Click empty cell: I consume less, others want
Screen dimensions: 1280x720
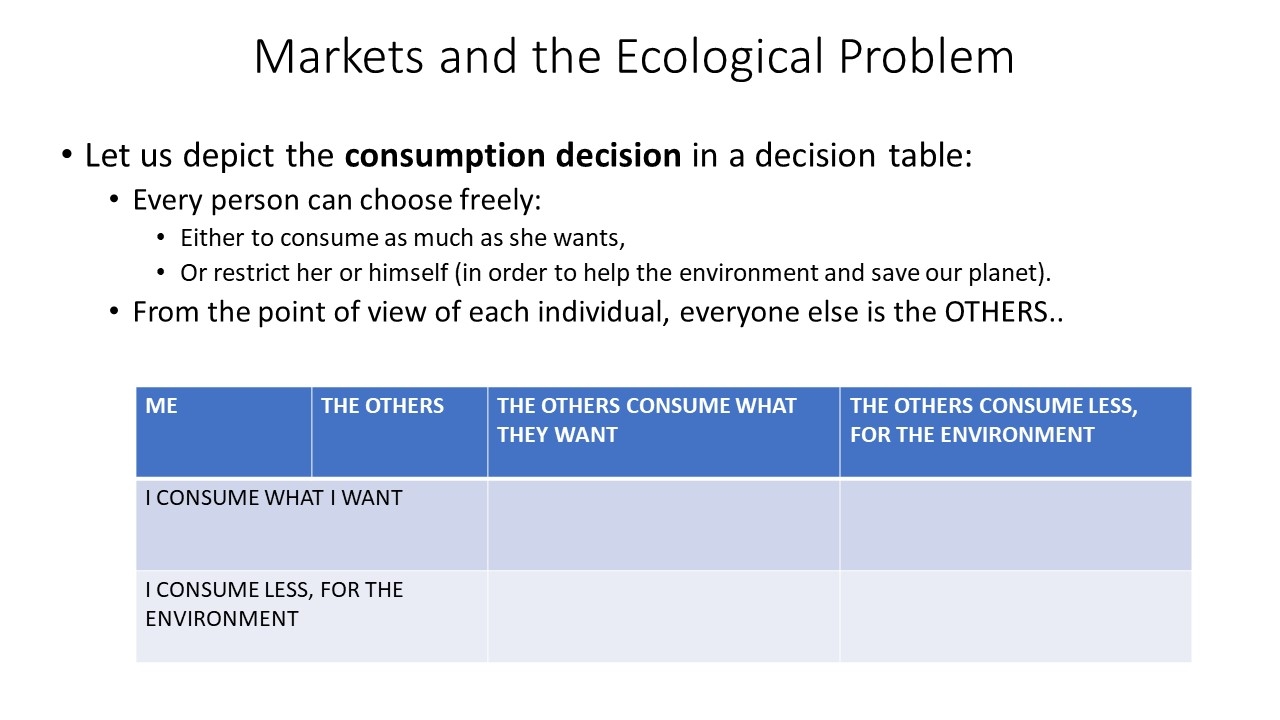click(663, 615)
